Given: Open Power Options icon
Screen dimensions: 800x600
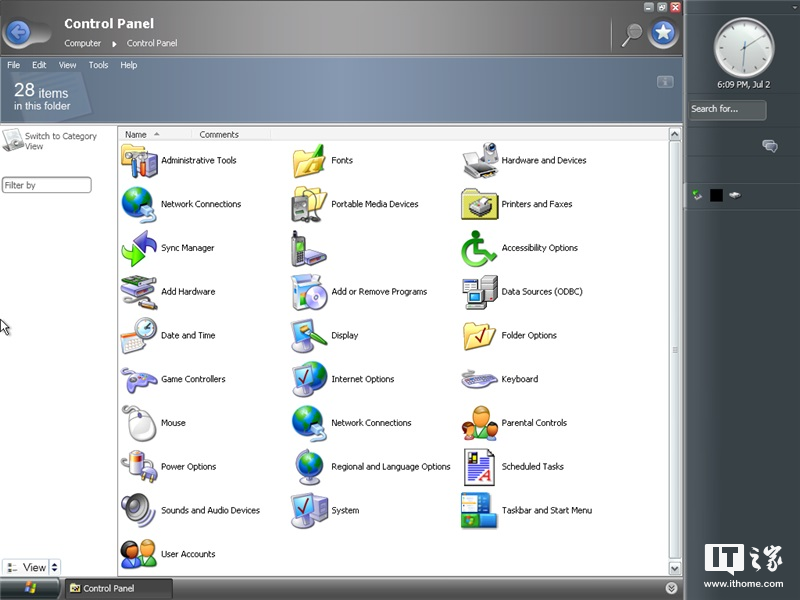Looking at the screenshot, I should click(138, 467).
